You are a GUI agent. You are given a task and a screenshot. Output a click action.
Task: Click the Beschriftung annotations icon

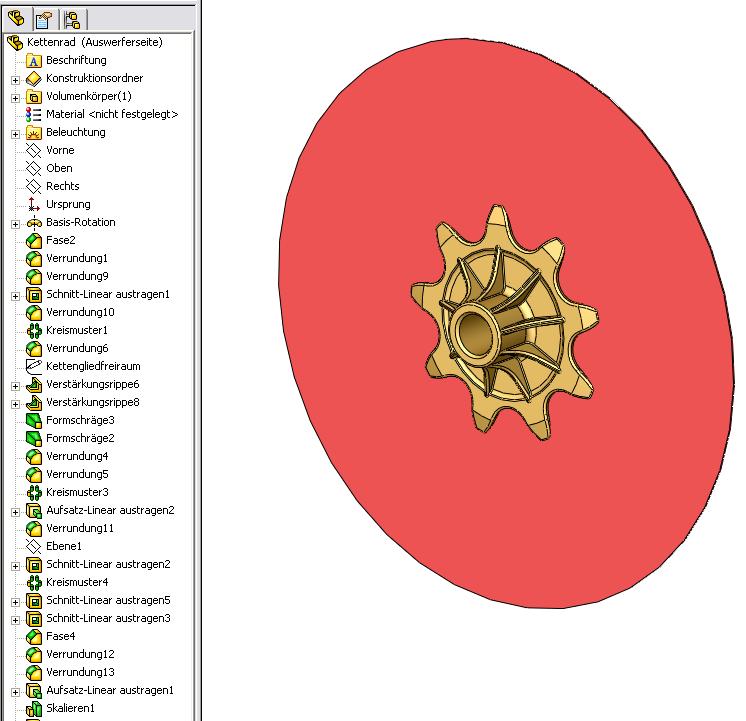[x=33, y=60]
